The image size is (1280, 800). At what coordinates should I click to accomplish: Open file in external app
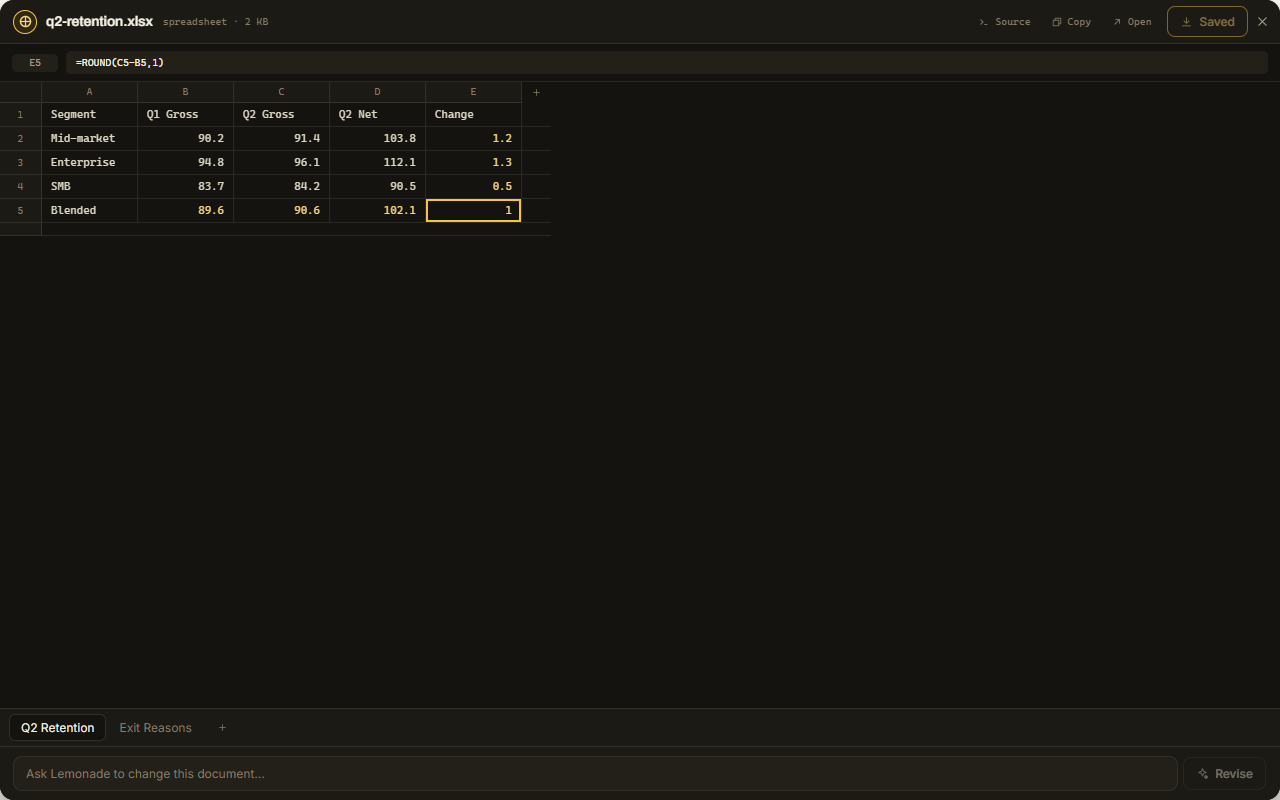coord(1132,22)
